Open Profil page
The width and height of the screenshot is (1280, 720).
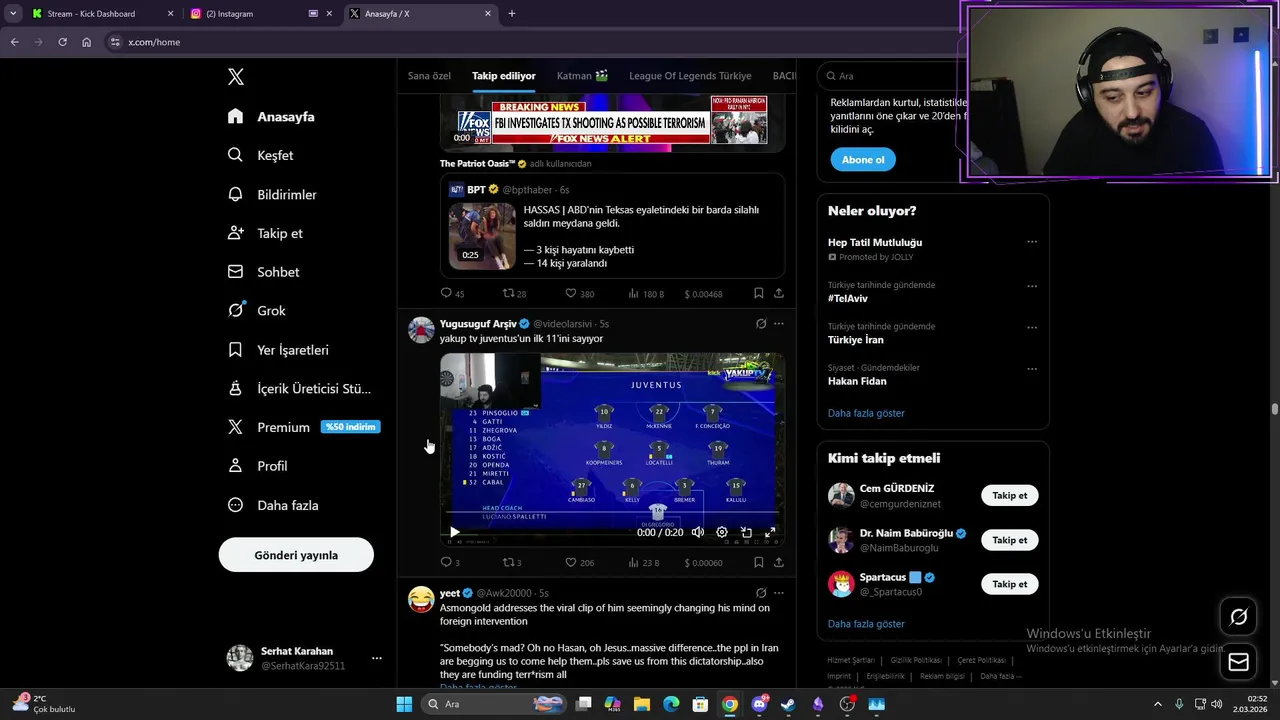(257, 466)
